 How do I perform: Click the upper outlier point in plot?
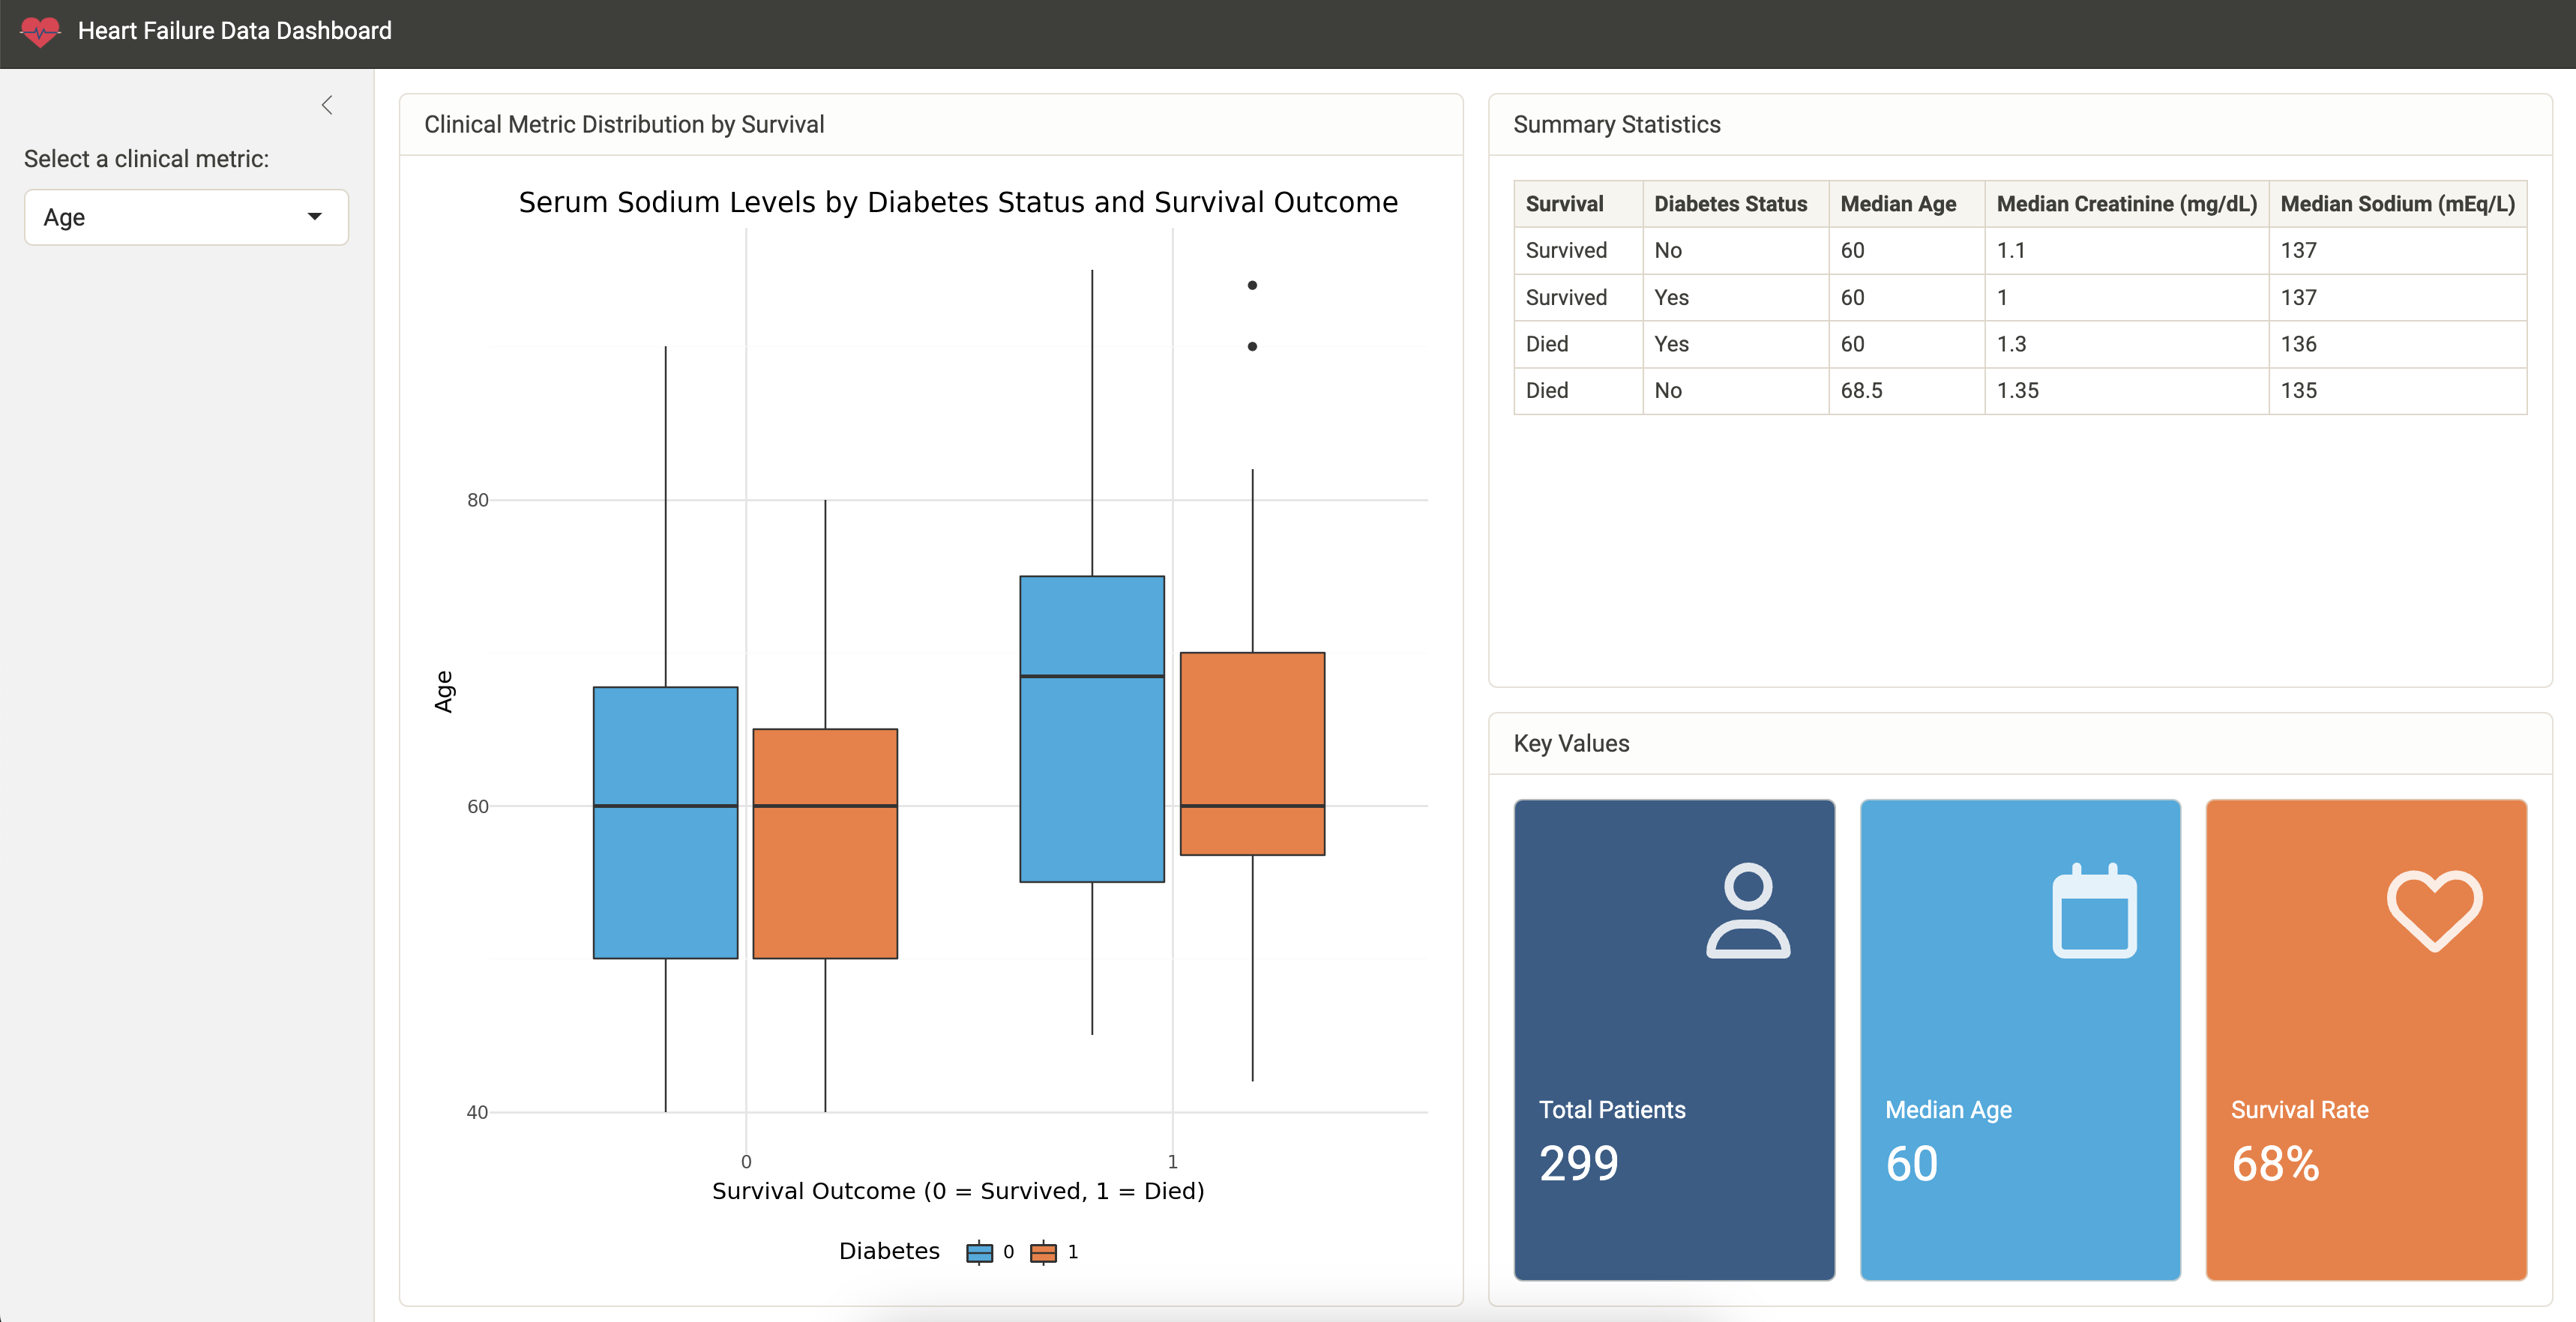tap(1252, 286)
